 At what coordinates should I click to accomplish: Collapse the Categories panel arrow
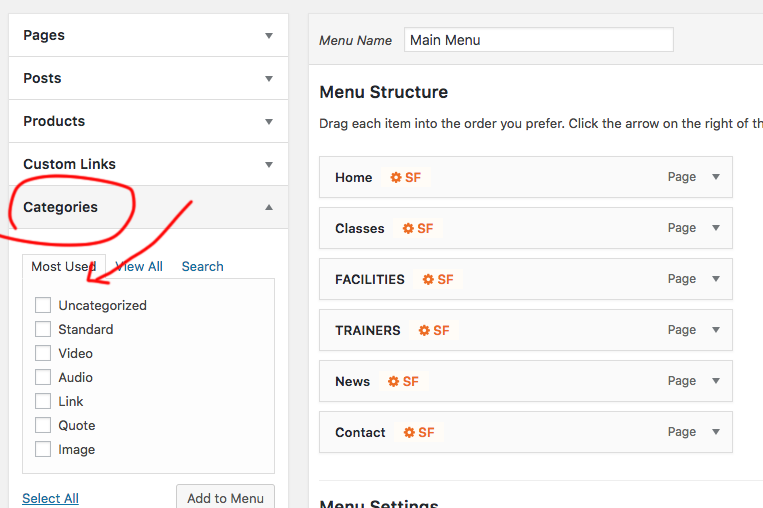(x=268, y=207)
